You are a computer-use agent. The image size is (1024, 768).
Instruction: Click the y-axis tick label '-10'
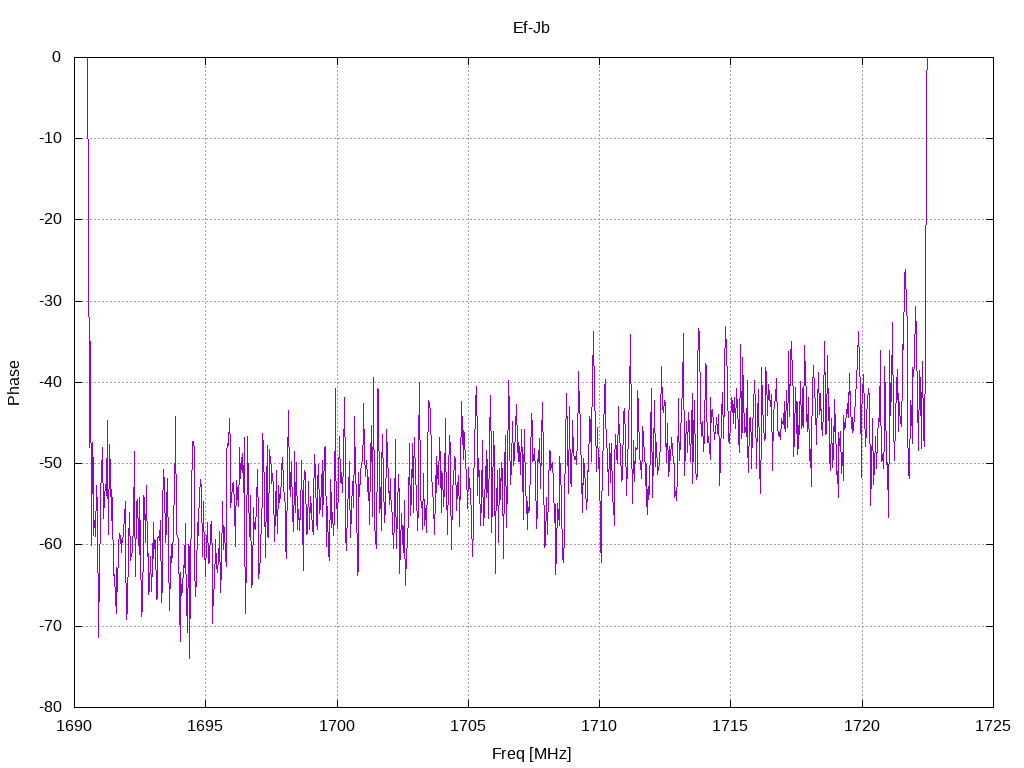[50, 138]
